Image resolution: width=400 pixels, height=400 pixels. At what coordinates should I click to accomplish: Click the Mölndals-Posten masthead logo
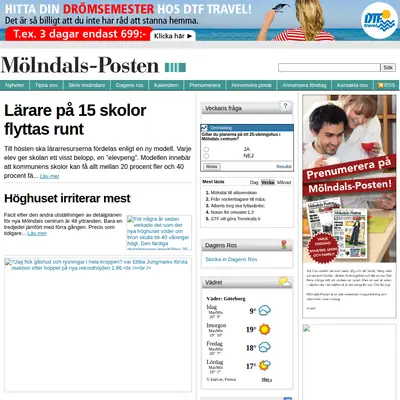pyautogui.click(x=93, y=65)
